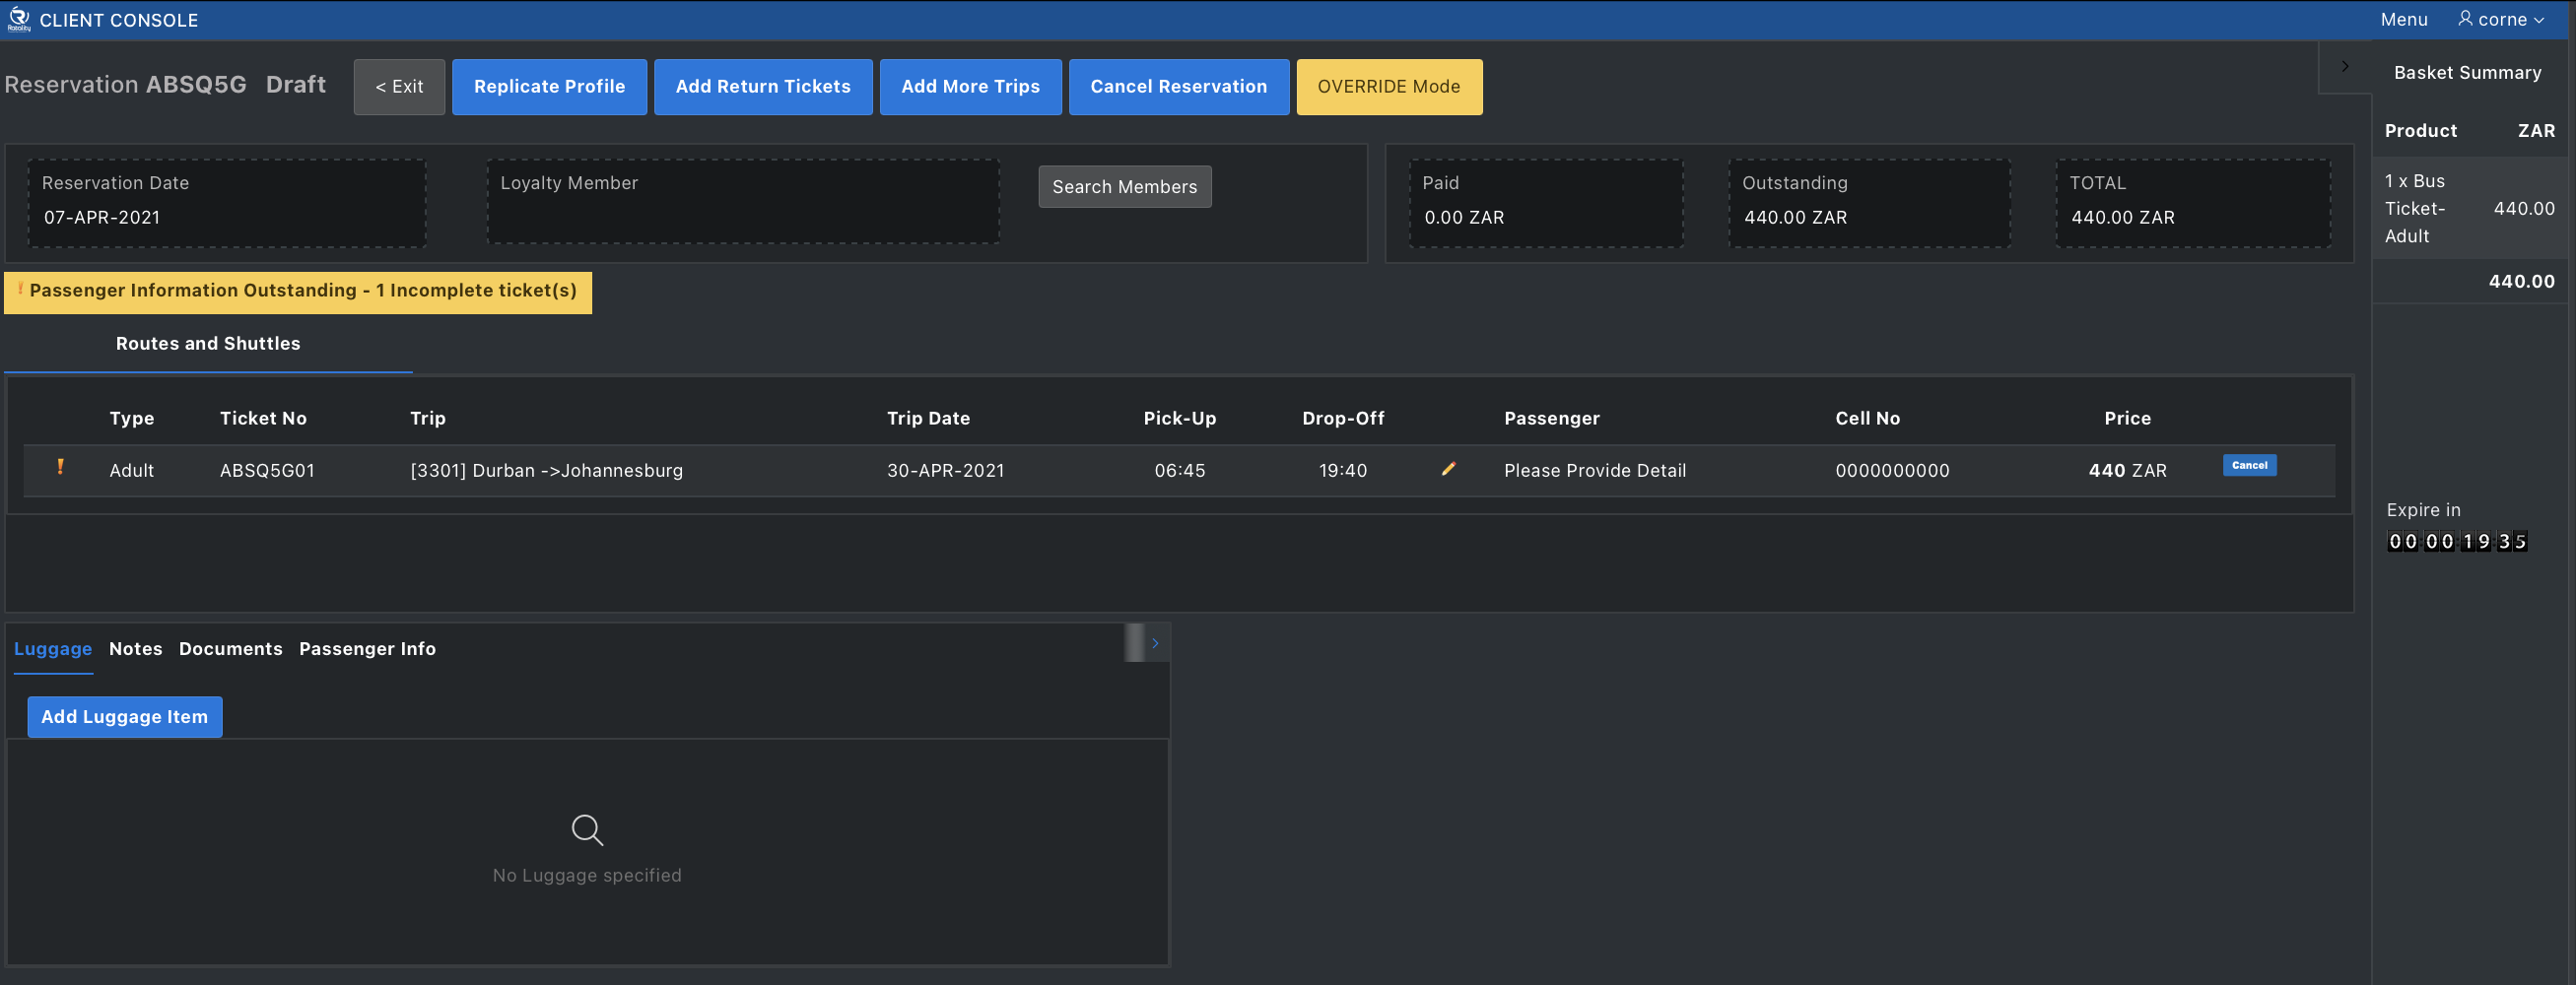The height and width of the screenshot is (985, 2576).
Task: Switch to the Notes tab
Action: pyautogui.click(x=135, y=649)
